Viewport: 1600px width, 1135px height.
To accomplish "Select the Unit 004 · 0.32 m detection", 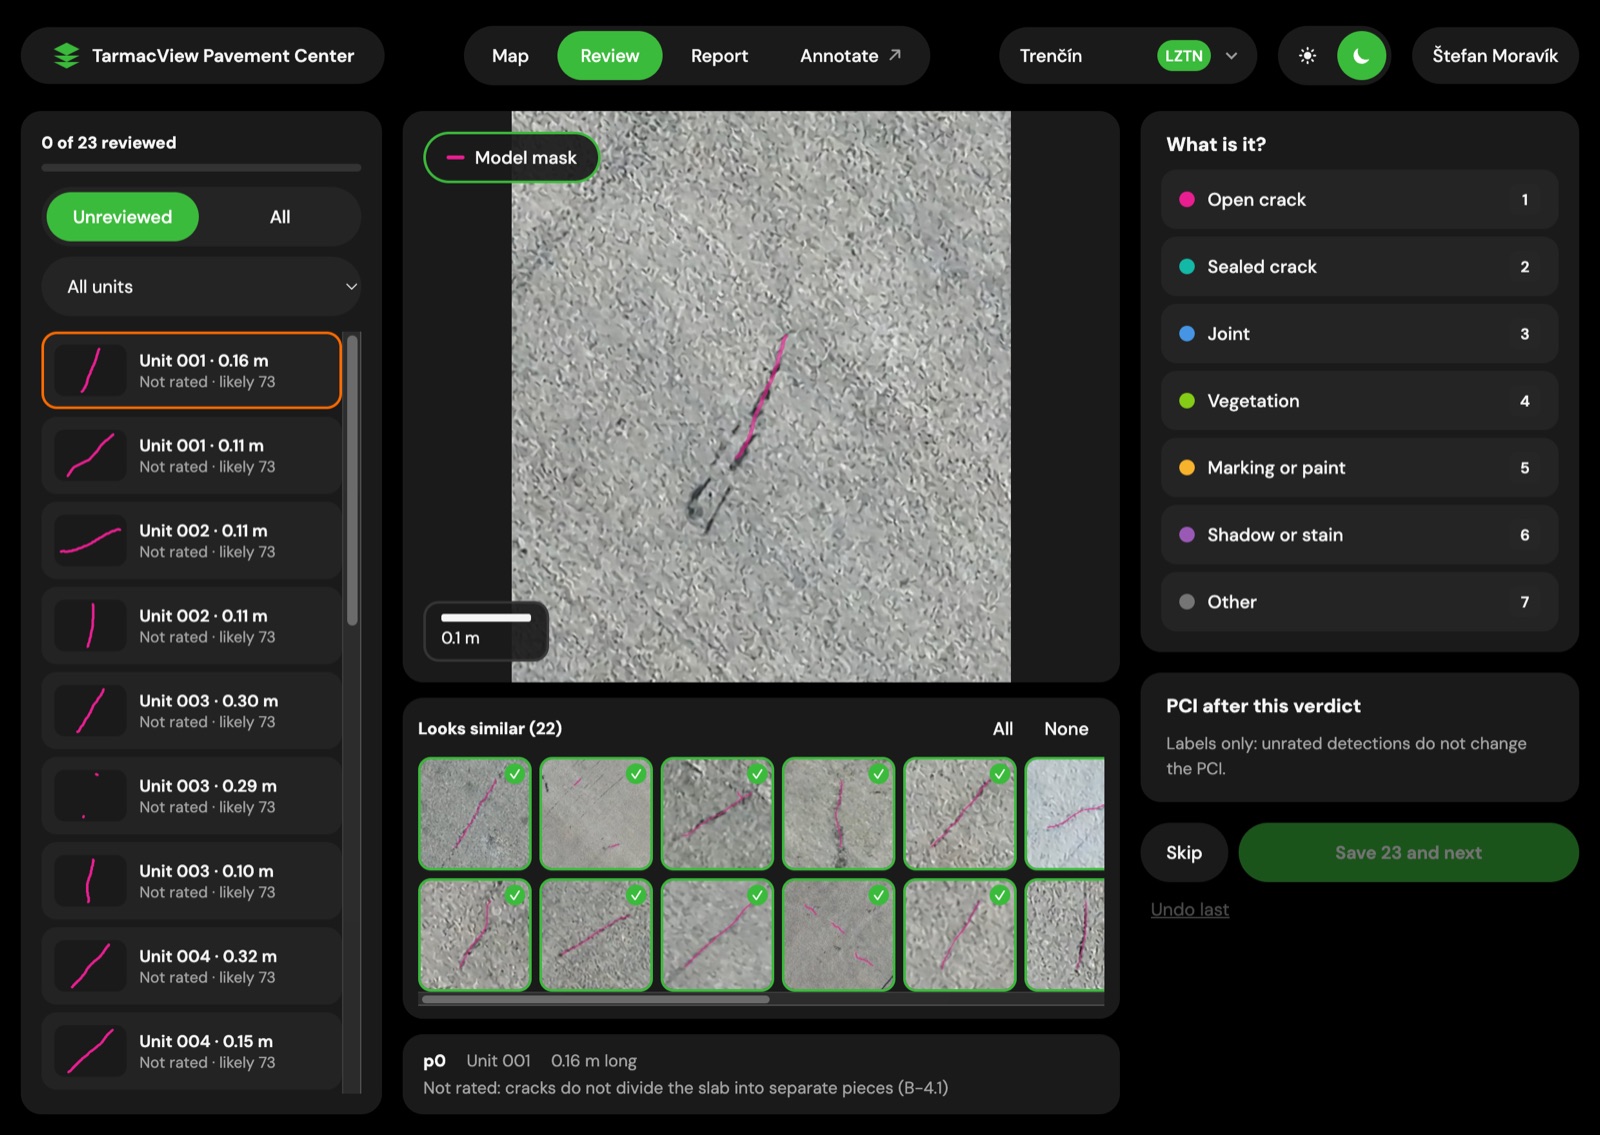I will pos(191,966).
